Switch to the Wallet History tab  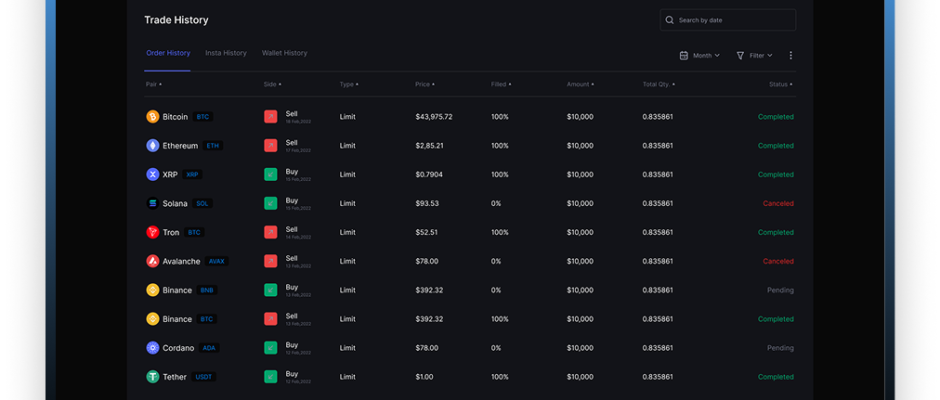[x=285, y=53]
